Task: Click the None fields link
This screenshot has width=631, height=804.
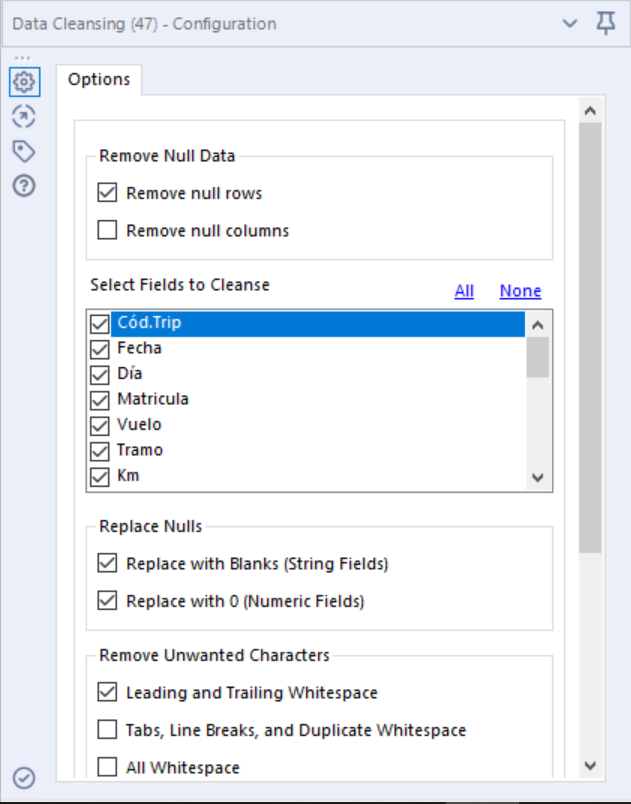Action: [520, 291]
